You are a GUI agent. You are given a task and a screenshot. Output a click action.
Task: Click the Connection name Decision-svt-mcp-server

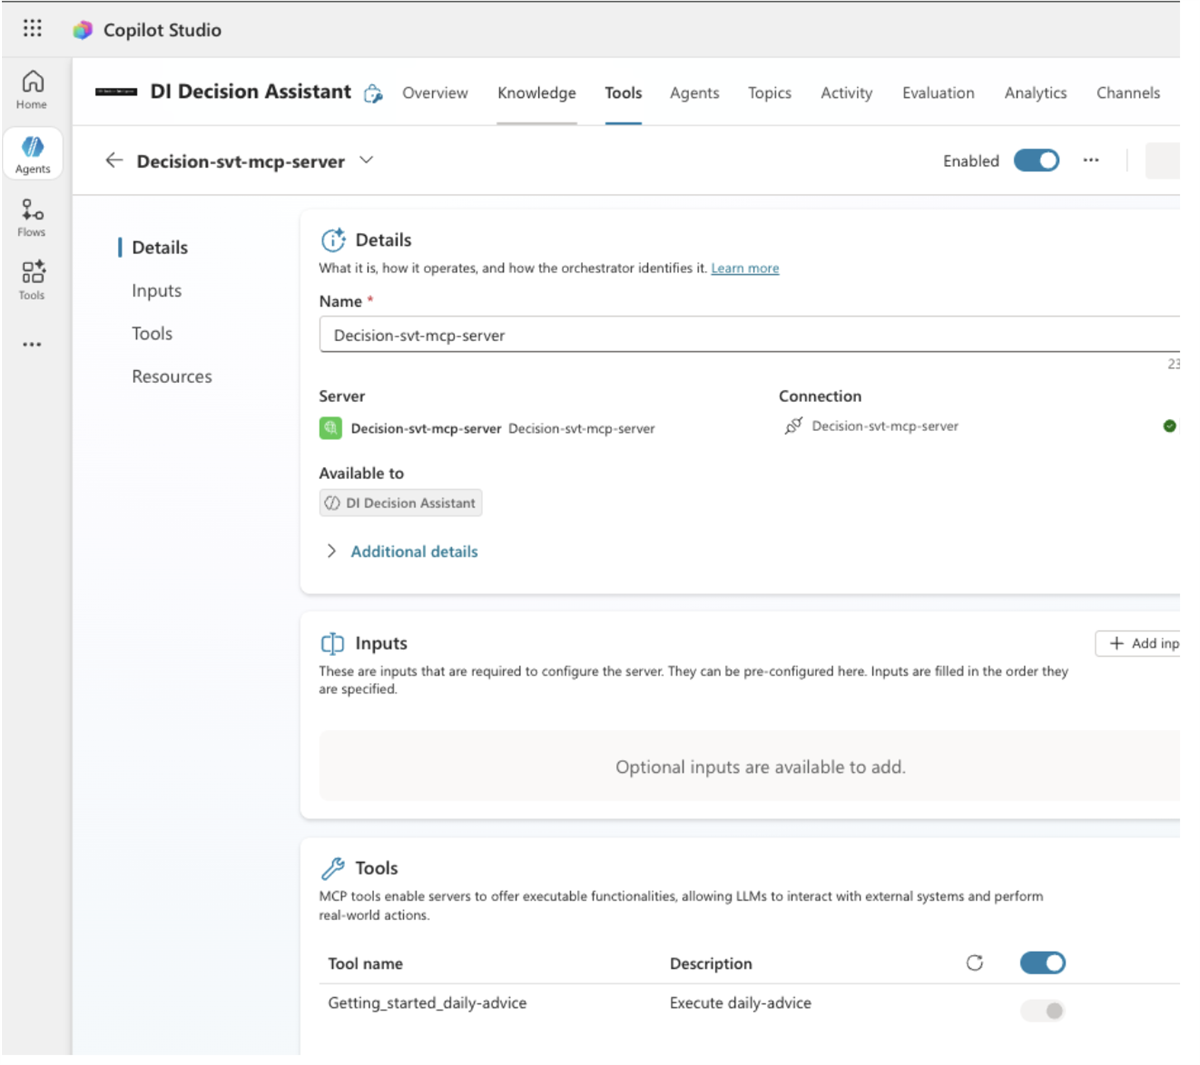click(885, 426)
